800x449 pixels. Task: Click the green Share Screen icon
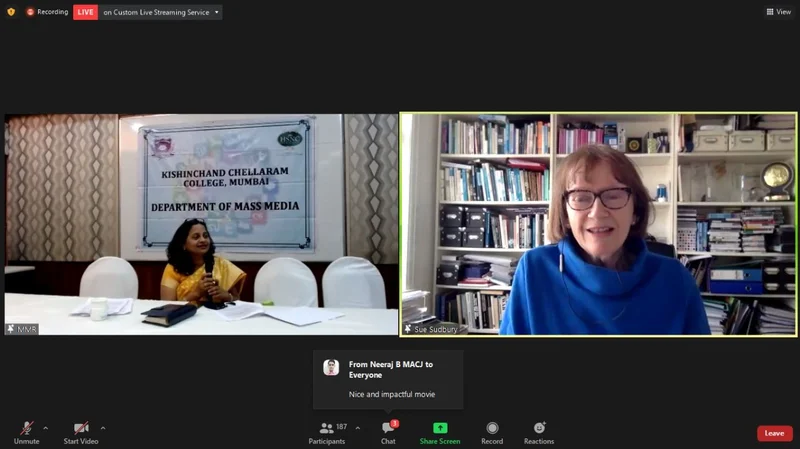pyautogui.click(x=440, y=428)
